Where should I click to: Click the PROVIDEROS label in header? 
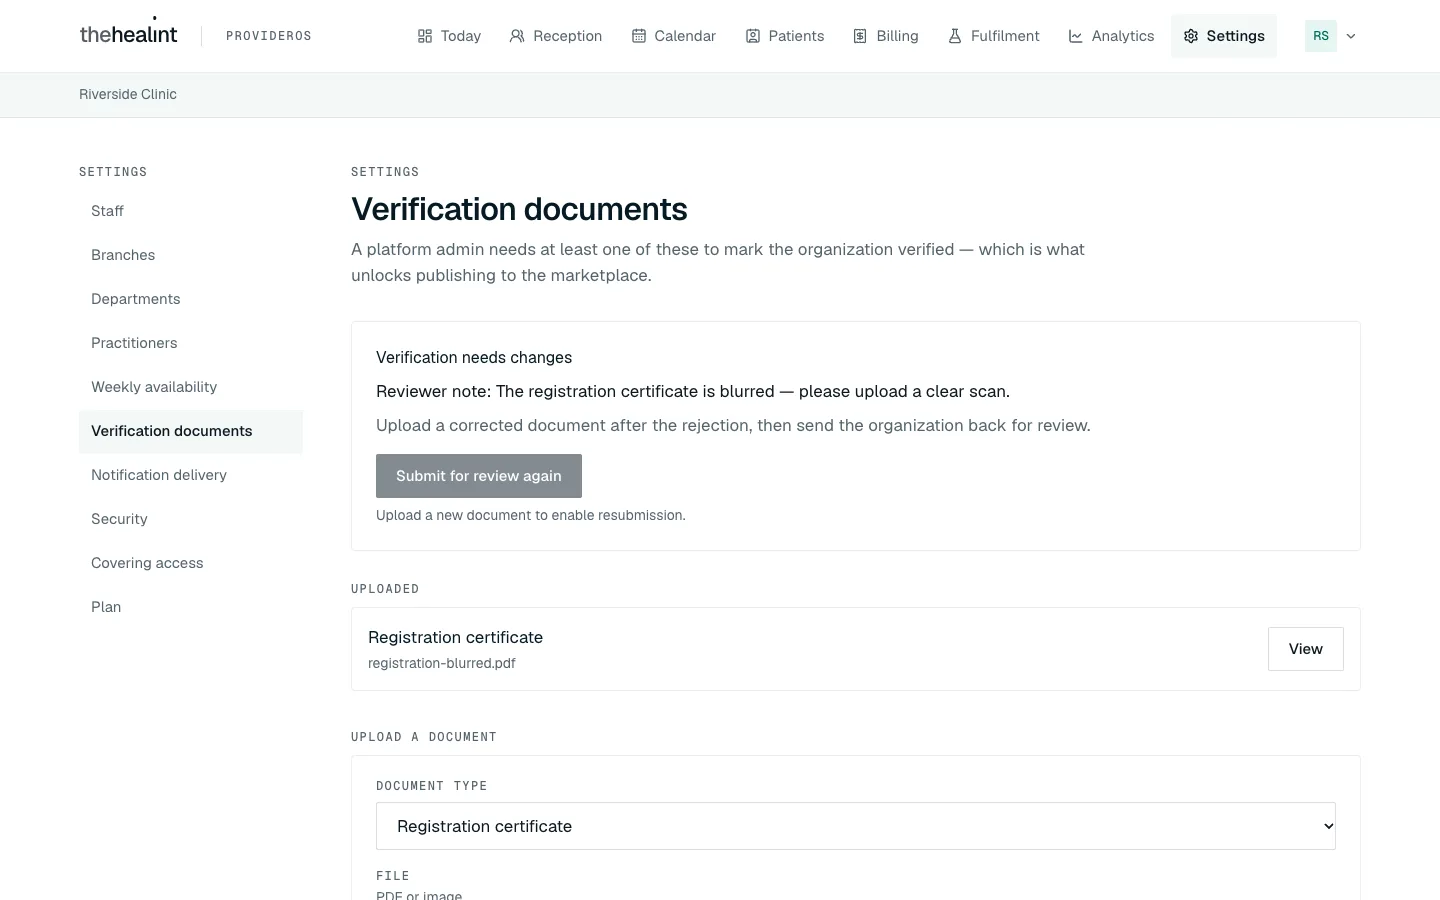click(269, 36)
